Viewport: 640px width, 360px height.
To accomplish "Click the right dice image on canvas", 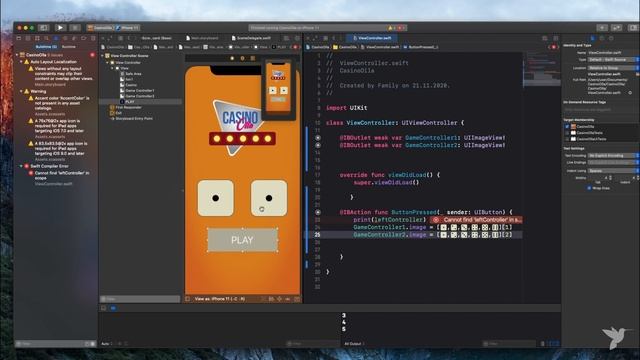I will pyautogui.click(x=269, y=198).
